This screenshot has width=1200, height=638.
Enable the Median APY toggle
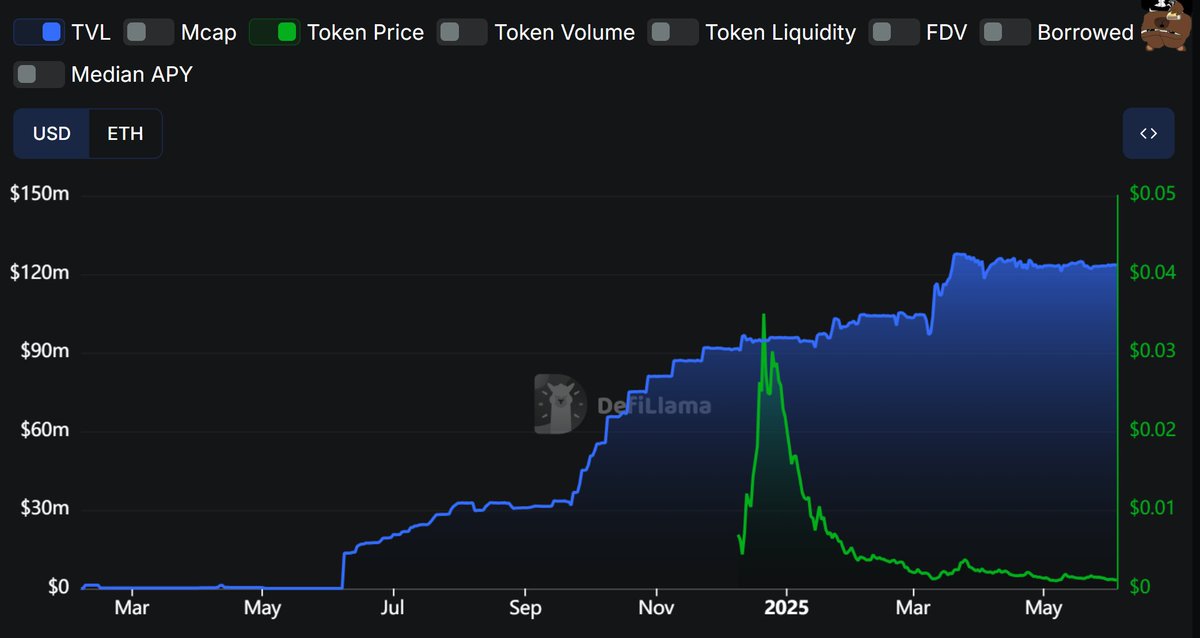point(39,74)
